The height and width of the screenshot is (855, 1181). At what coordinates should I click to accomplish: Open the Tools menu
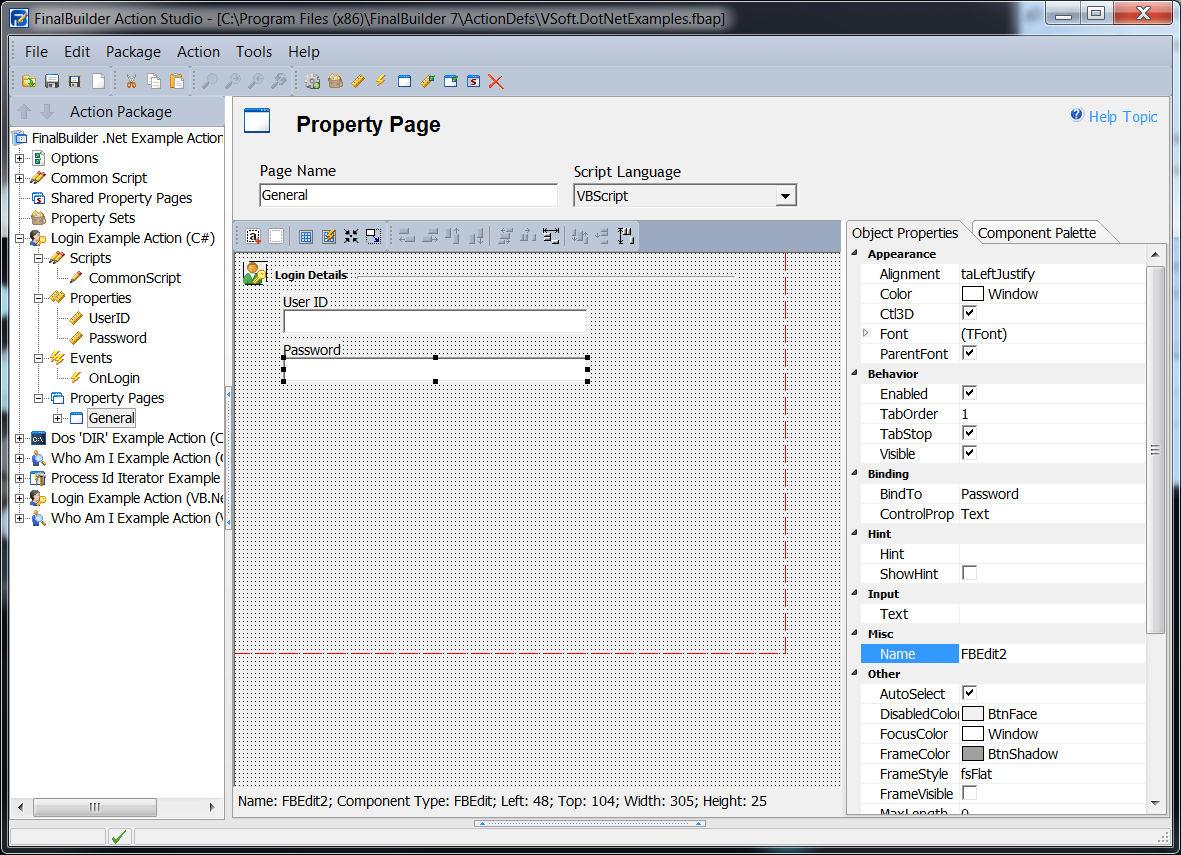click(x=254, y=52)
